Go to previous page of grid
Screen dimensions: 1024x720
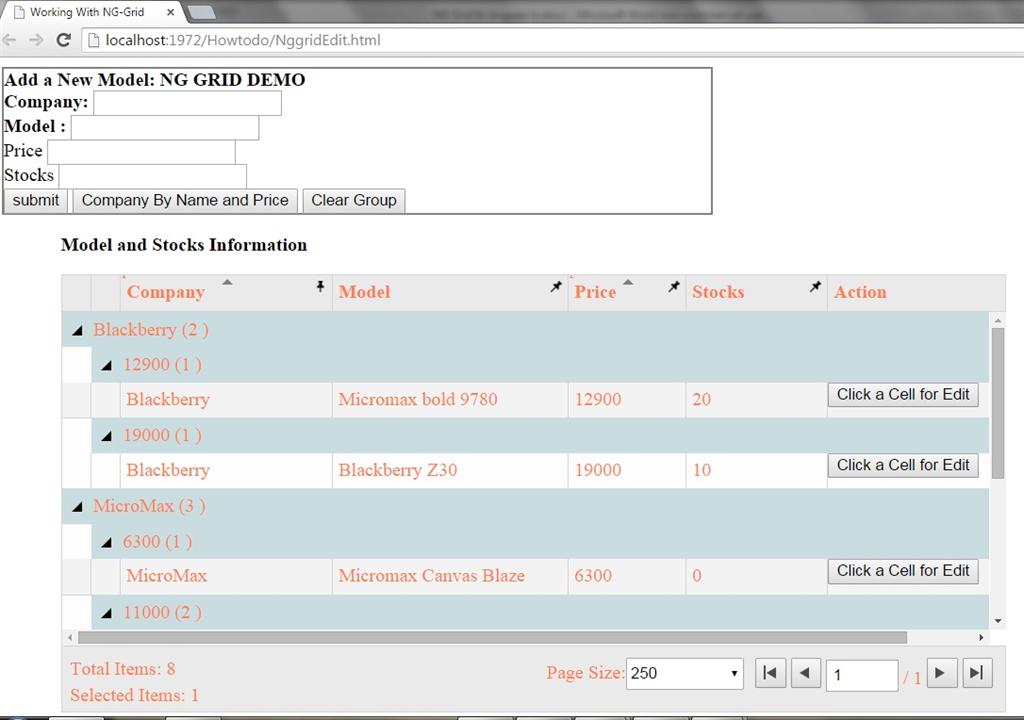805,674
